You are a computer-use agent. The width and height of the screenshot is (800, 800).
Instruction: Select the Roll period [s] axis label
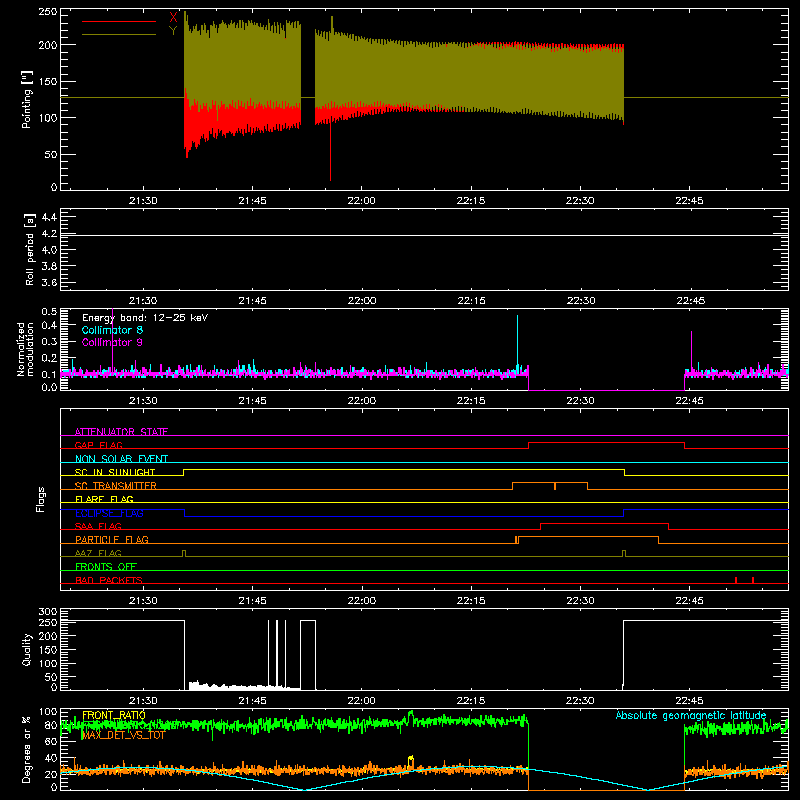(x=30, y=249)
